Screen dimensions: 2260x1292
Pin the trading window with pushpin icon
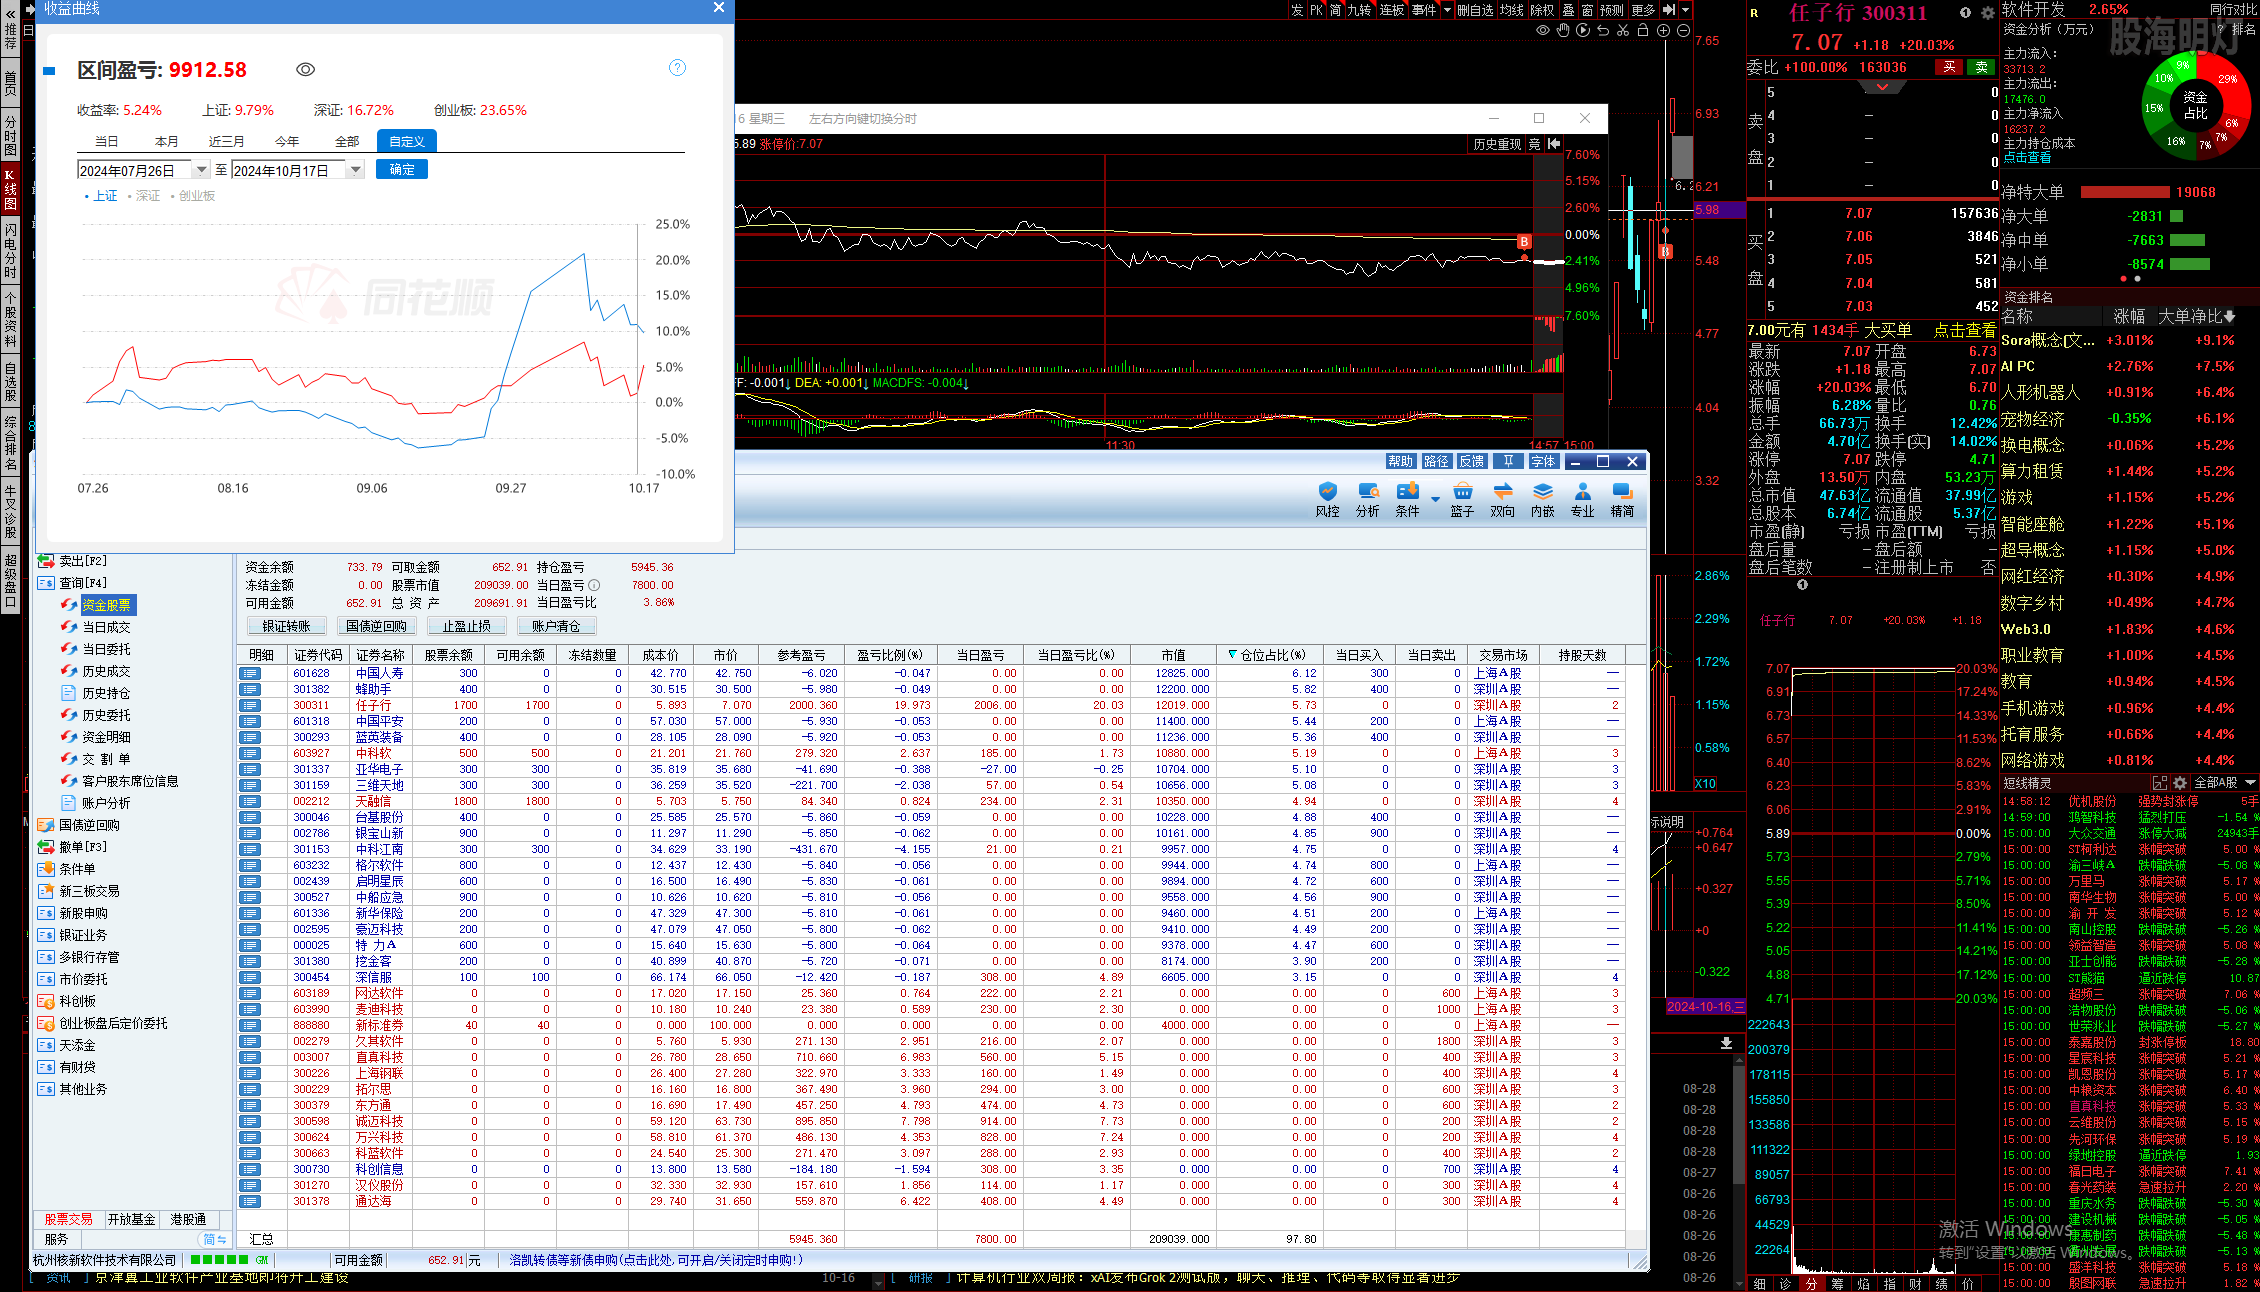click(x=1508, y=461)
